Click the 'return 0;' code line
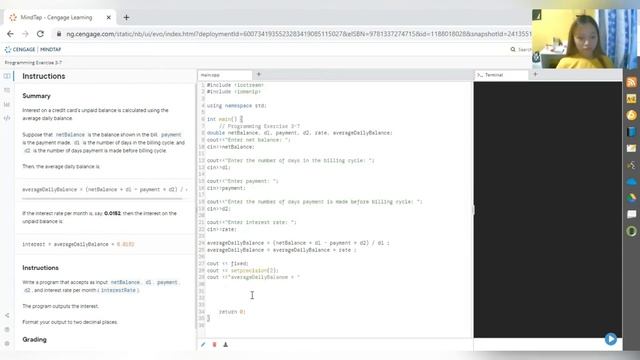 [232, 312]
